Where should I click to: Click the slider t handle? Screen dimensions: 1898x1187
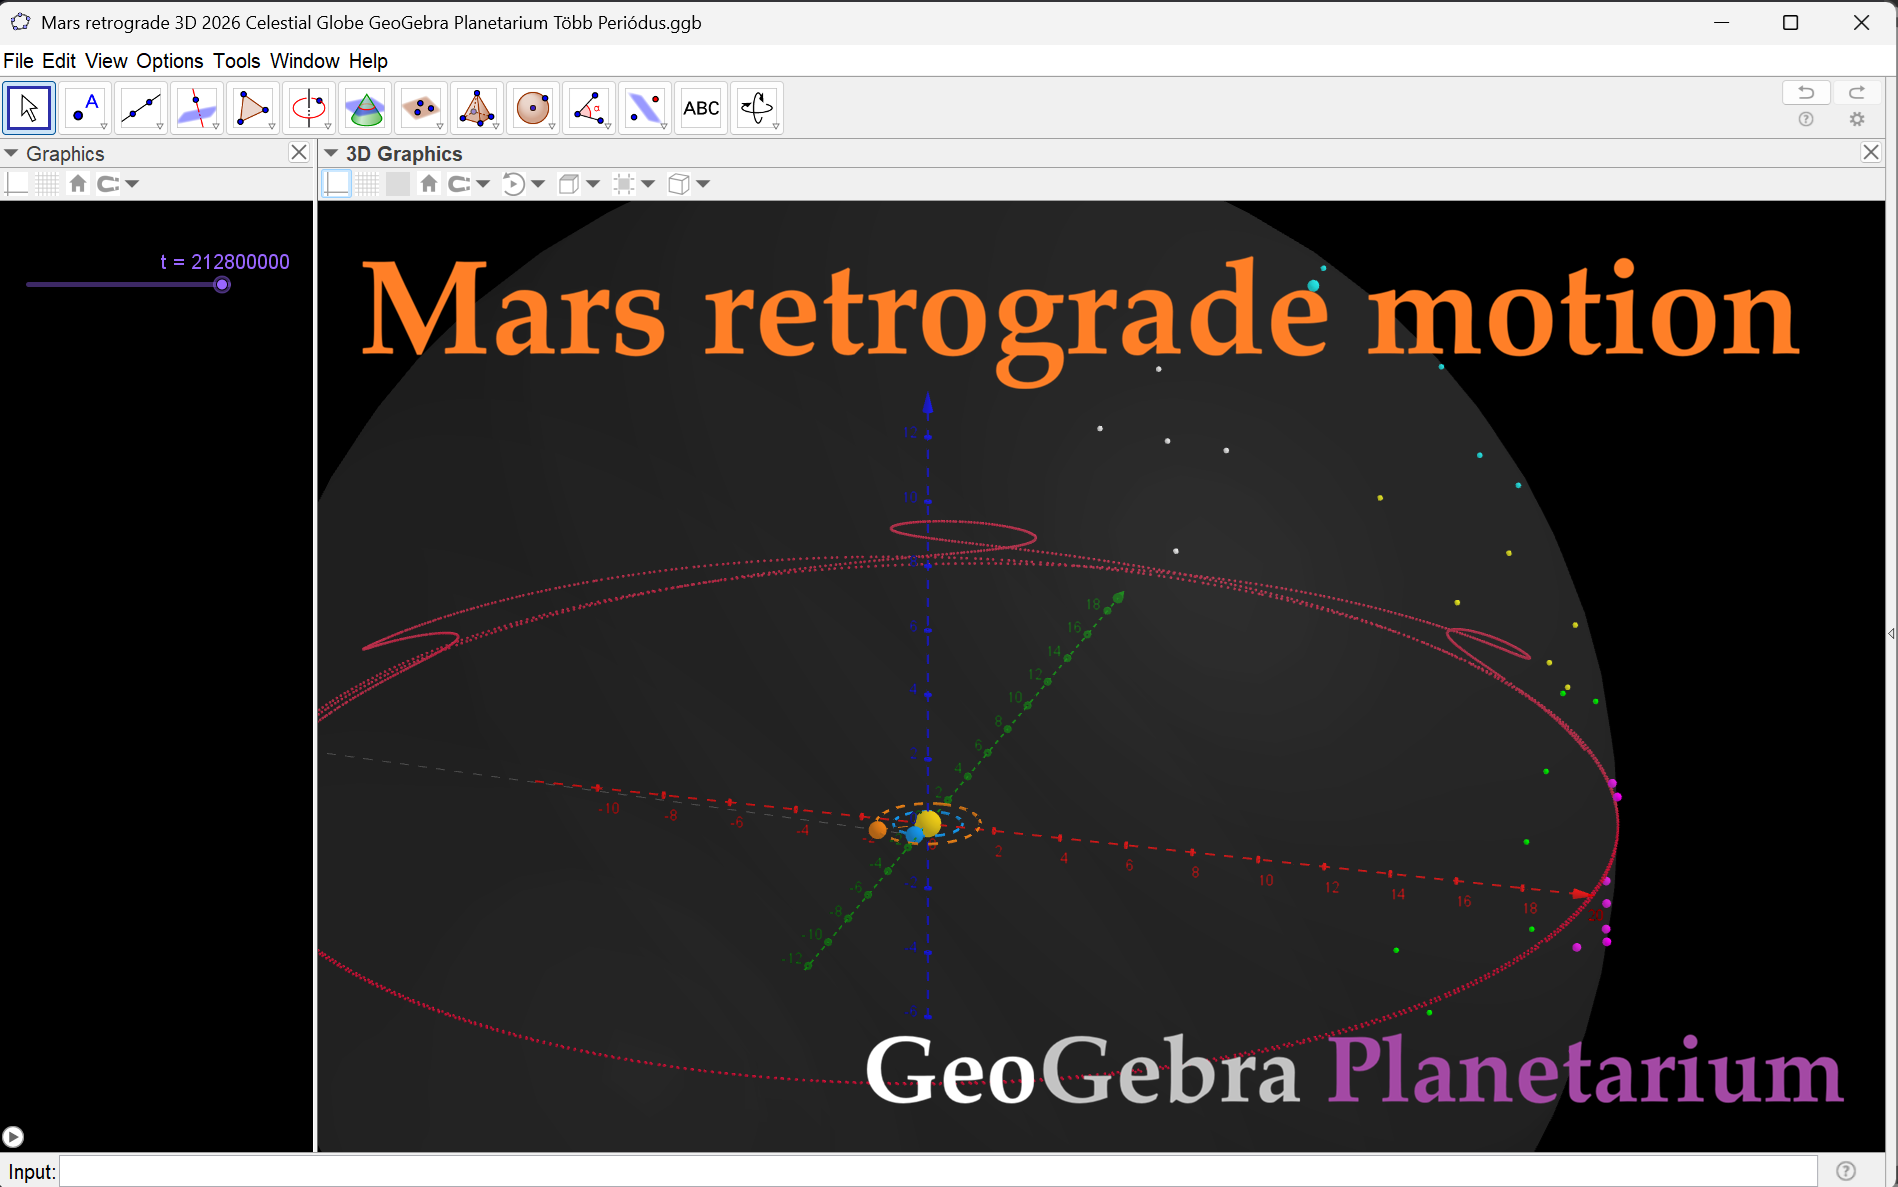coord(223,285)
